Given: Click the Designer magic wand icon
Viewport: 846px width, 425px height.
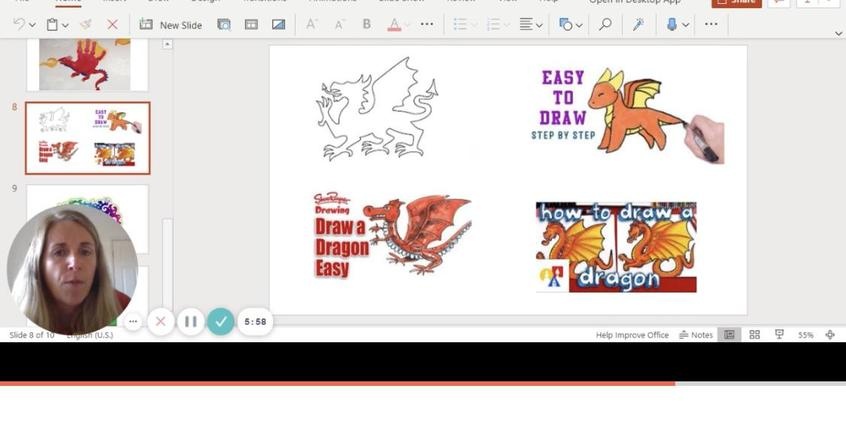Looking at the screenshot, I should [638, 24].
